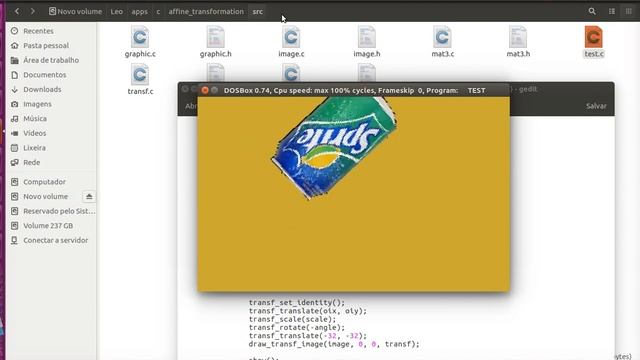Select src in the path bar
Image resolution: width=640 pixels, height=360 pixels.
click(x=258, y=11)
